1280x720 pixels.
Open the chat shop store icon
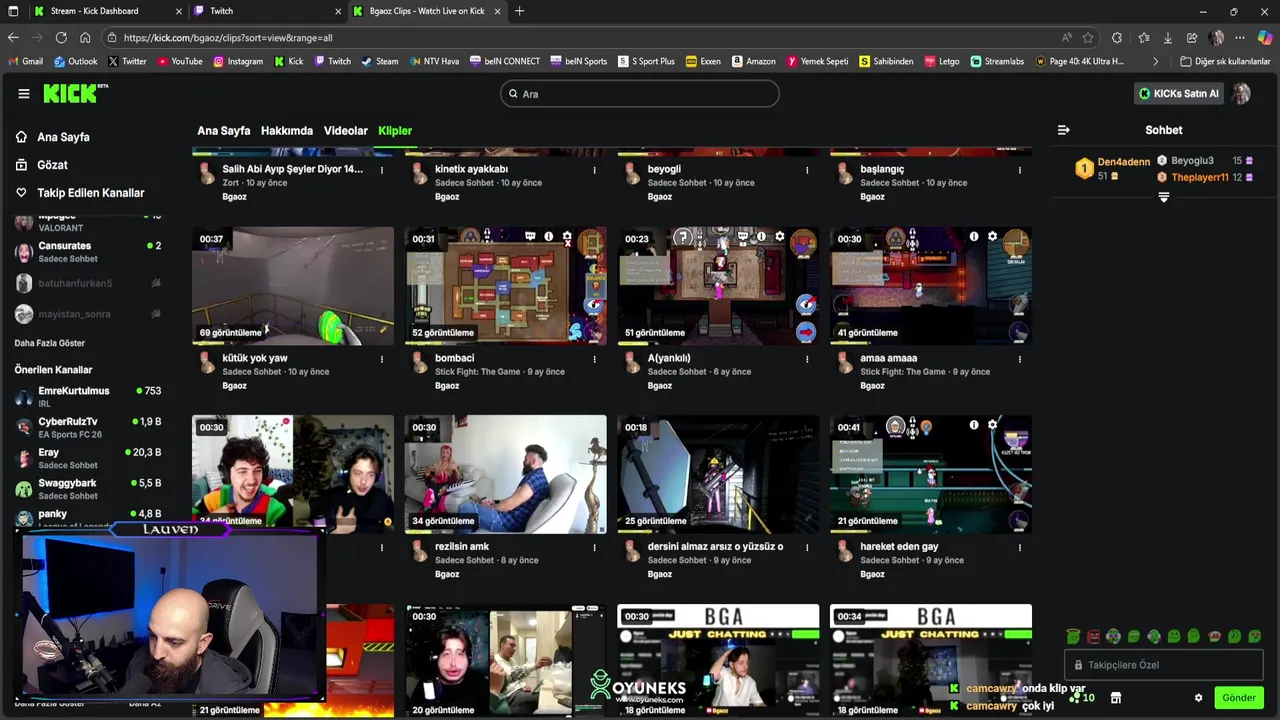[x=1116, y=698]
